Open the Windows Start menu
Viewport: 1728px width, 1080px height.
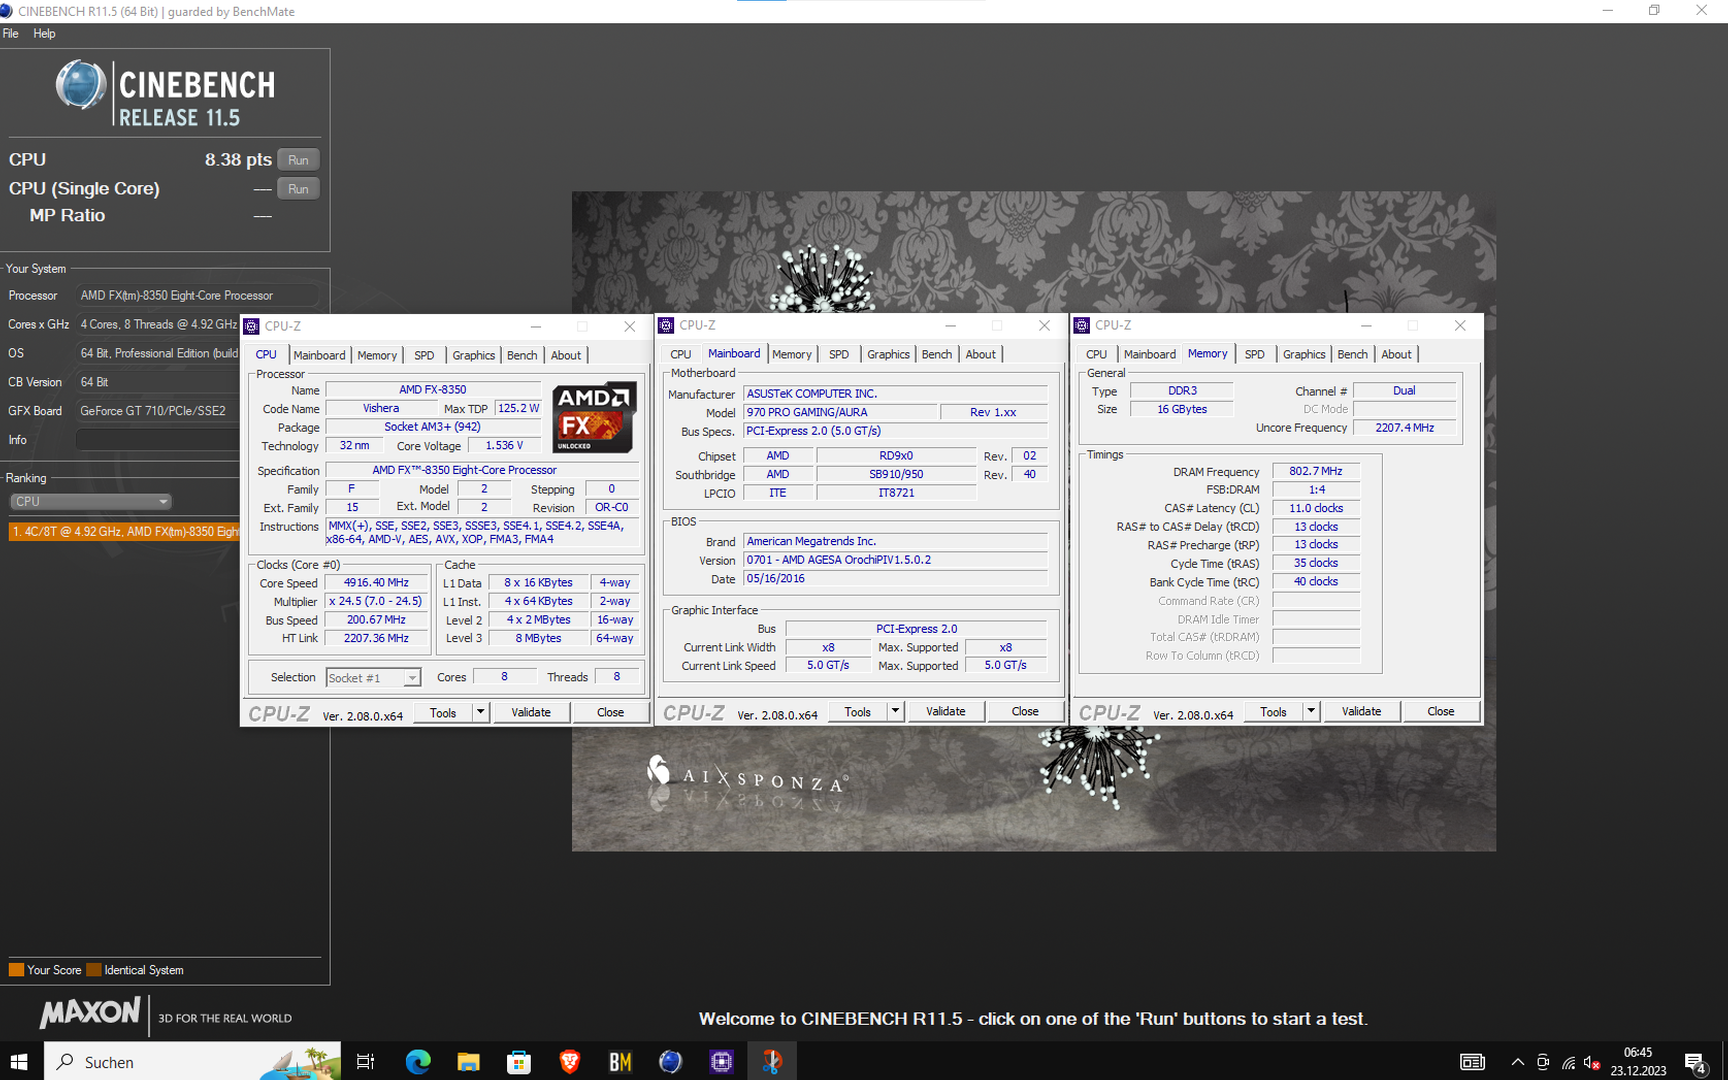[20, 1061]
